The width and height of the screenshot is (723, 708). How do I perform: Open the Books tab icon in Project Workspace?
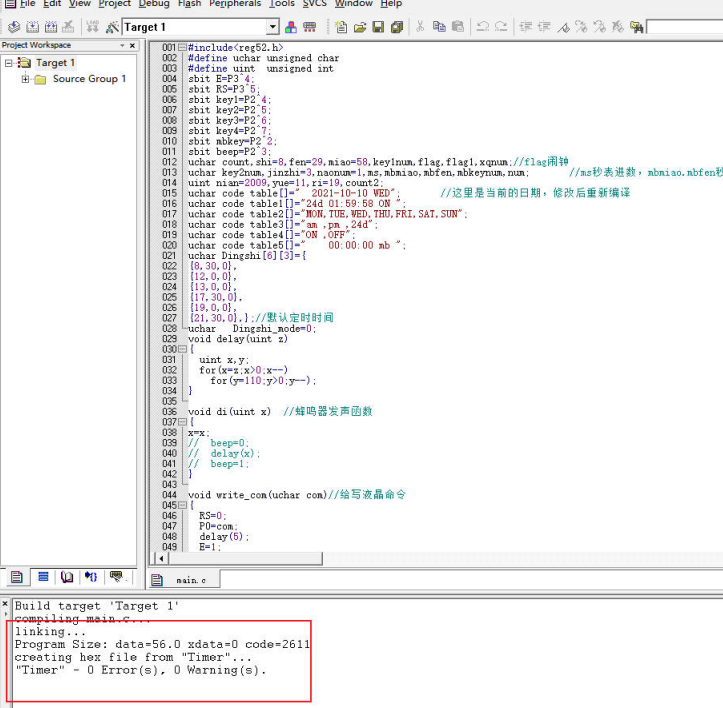(x=67, y=577)
